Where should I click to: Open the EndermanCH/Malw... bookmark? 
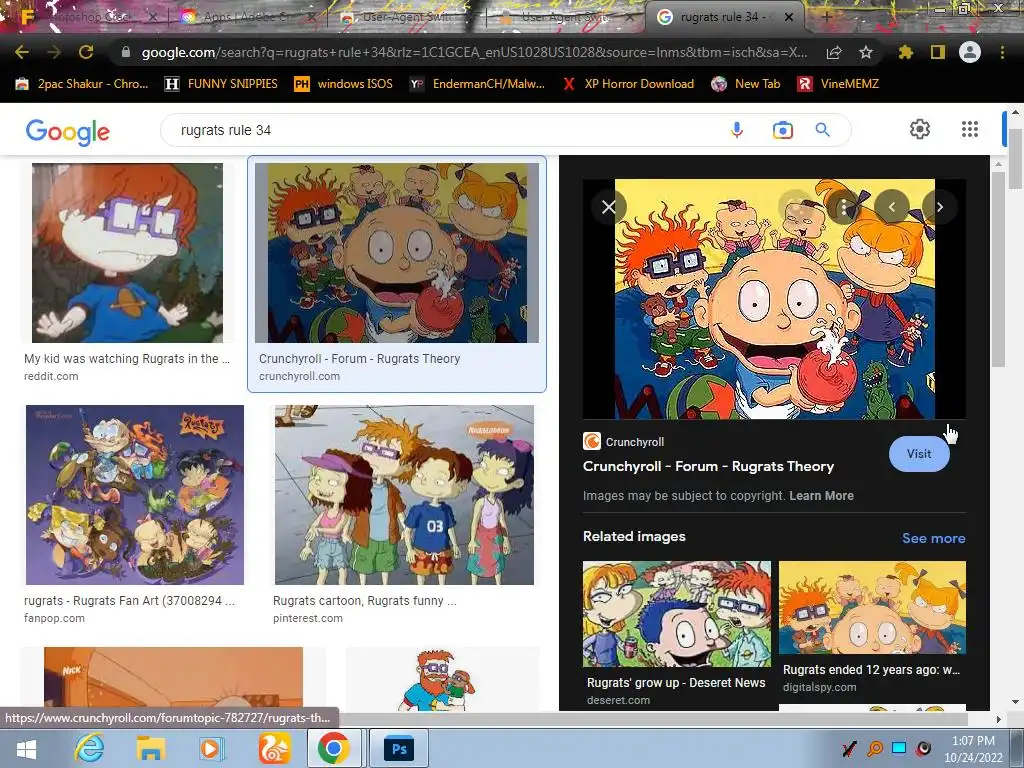point(477,84)
